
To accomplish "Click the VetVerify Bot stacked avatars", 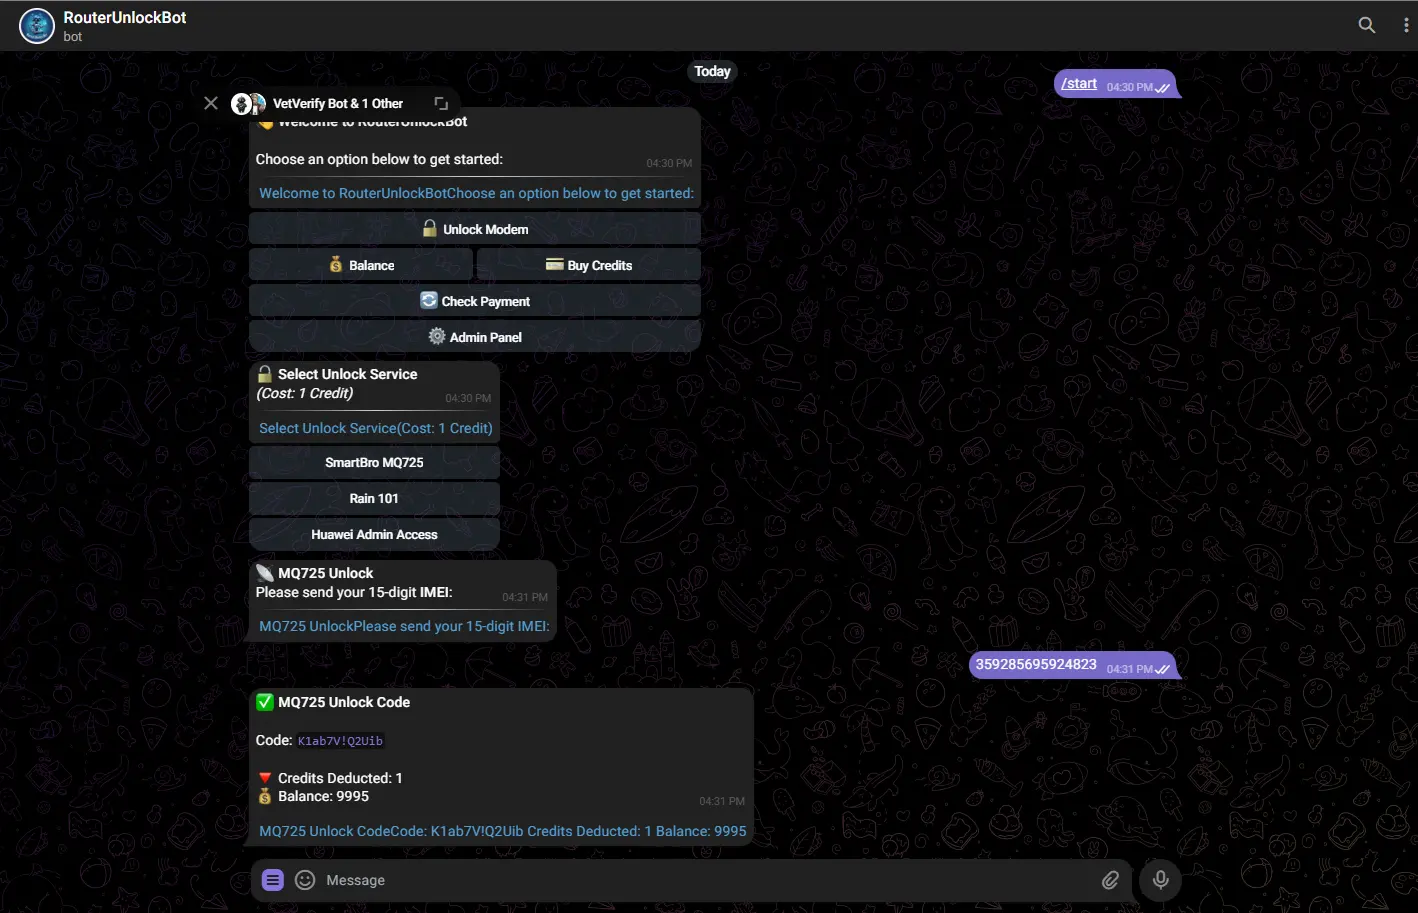I will [248, 104].
